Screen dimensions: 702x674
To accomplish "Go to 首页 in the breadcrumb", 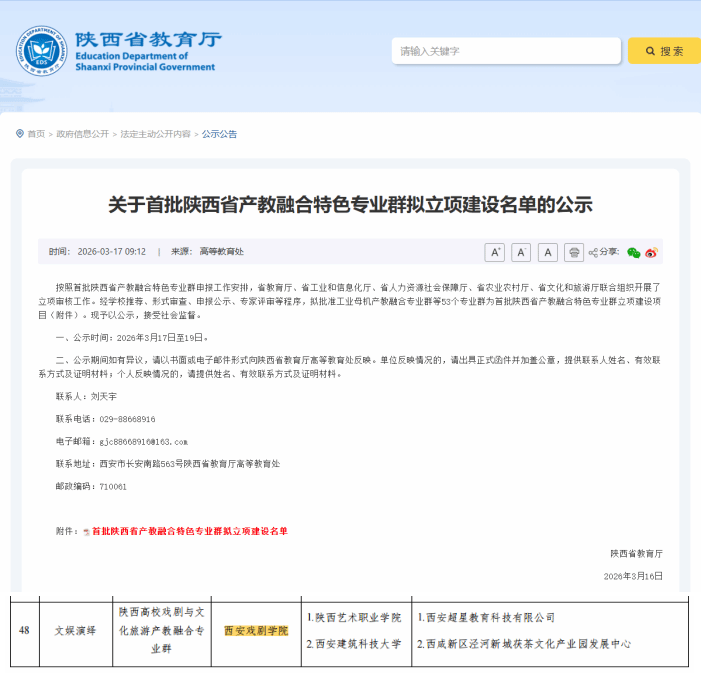I will [x=36, y=134].
